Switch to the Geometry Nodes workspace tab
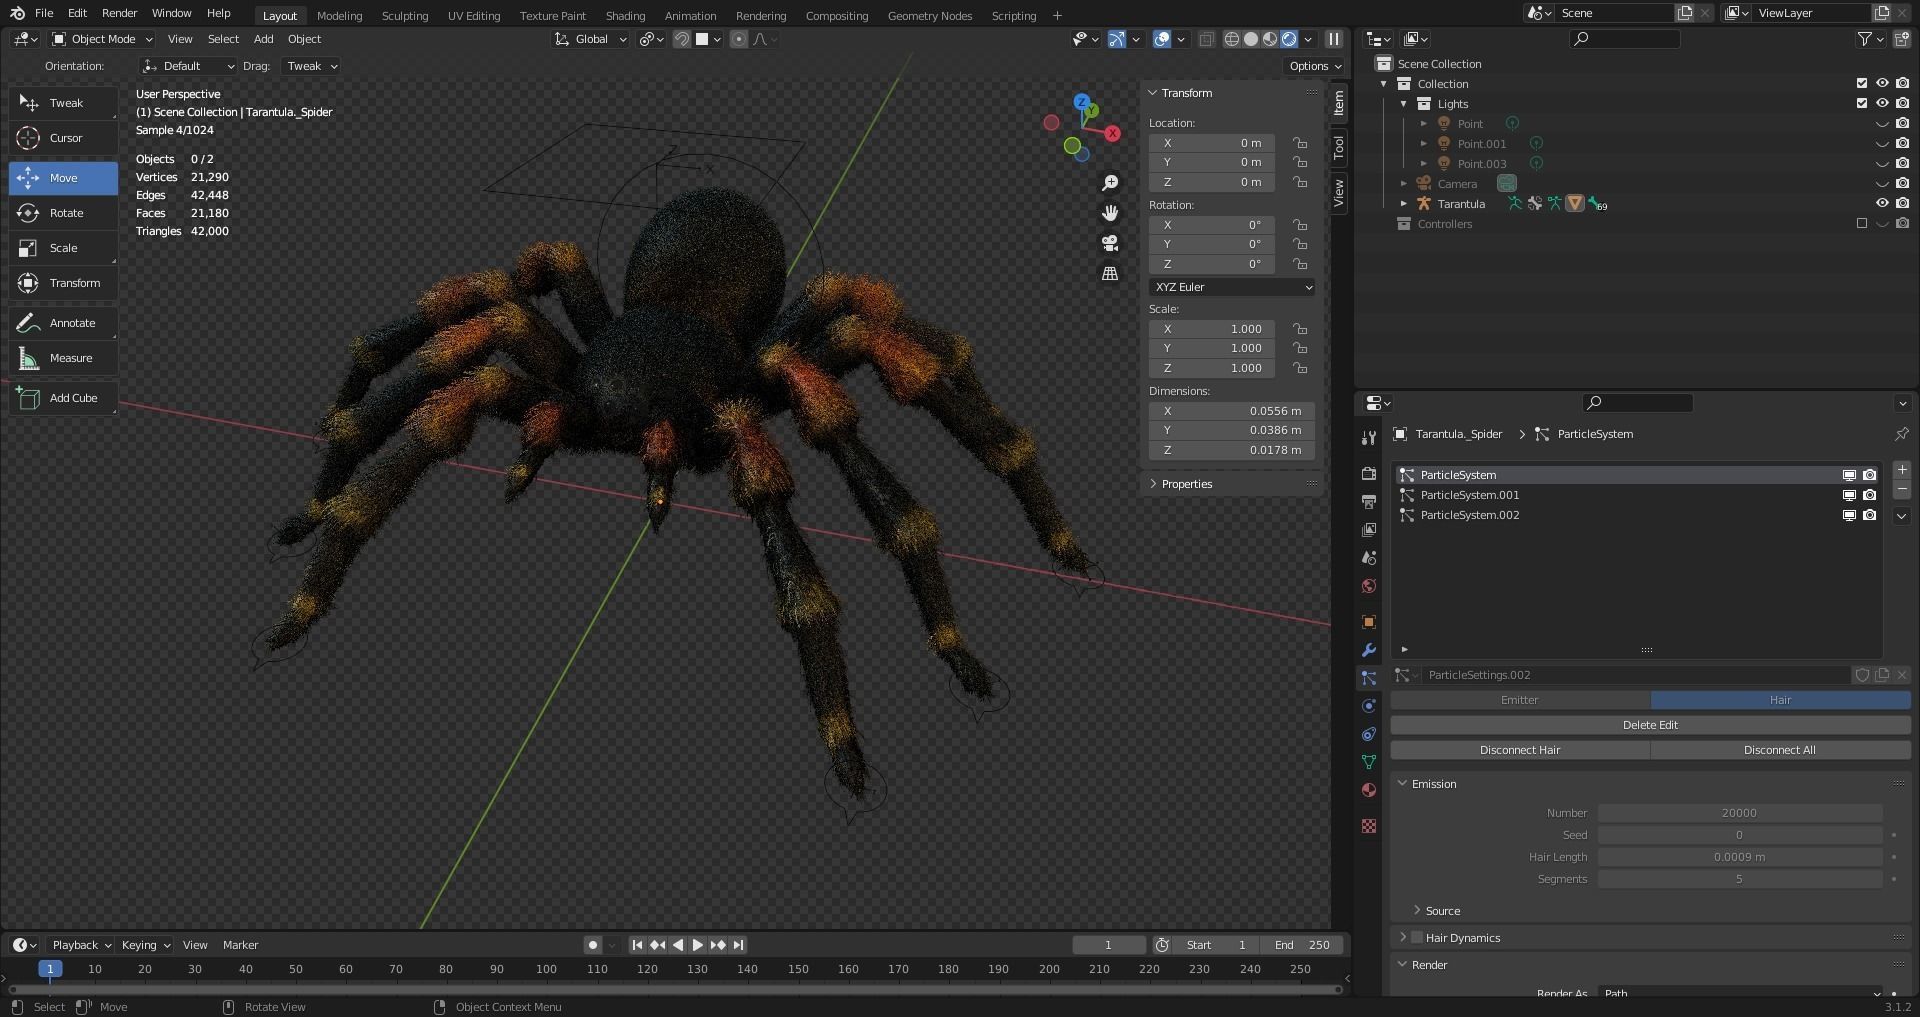The width and height of the screenshot is (1920, 1017). point(929,15)
